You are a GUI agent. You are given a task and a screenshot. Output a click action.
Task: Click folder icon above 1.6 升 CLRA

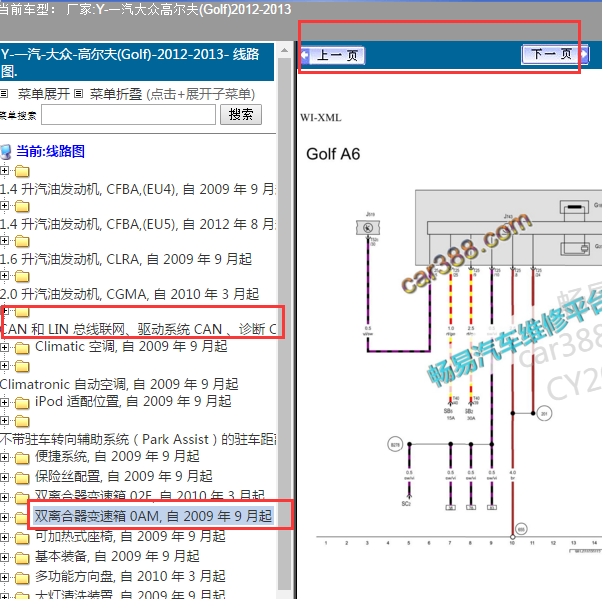[22, 242]
